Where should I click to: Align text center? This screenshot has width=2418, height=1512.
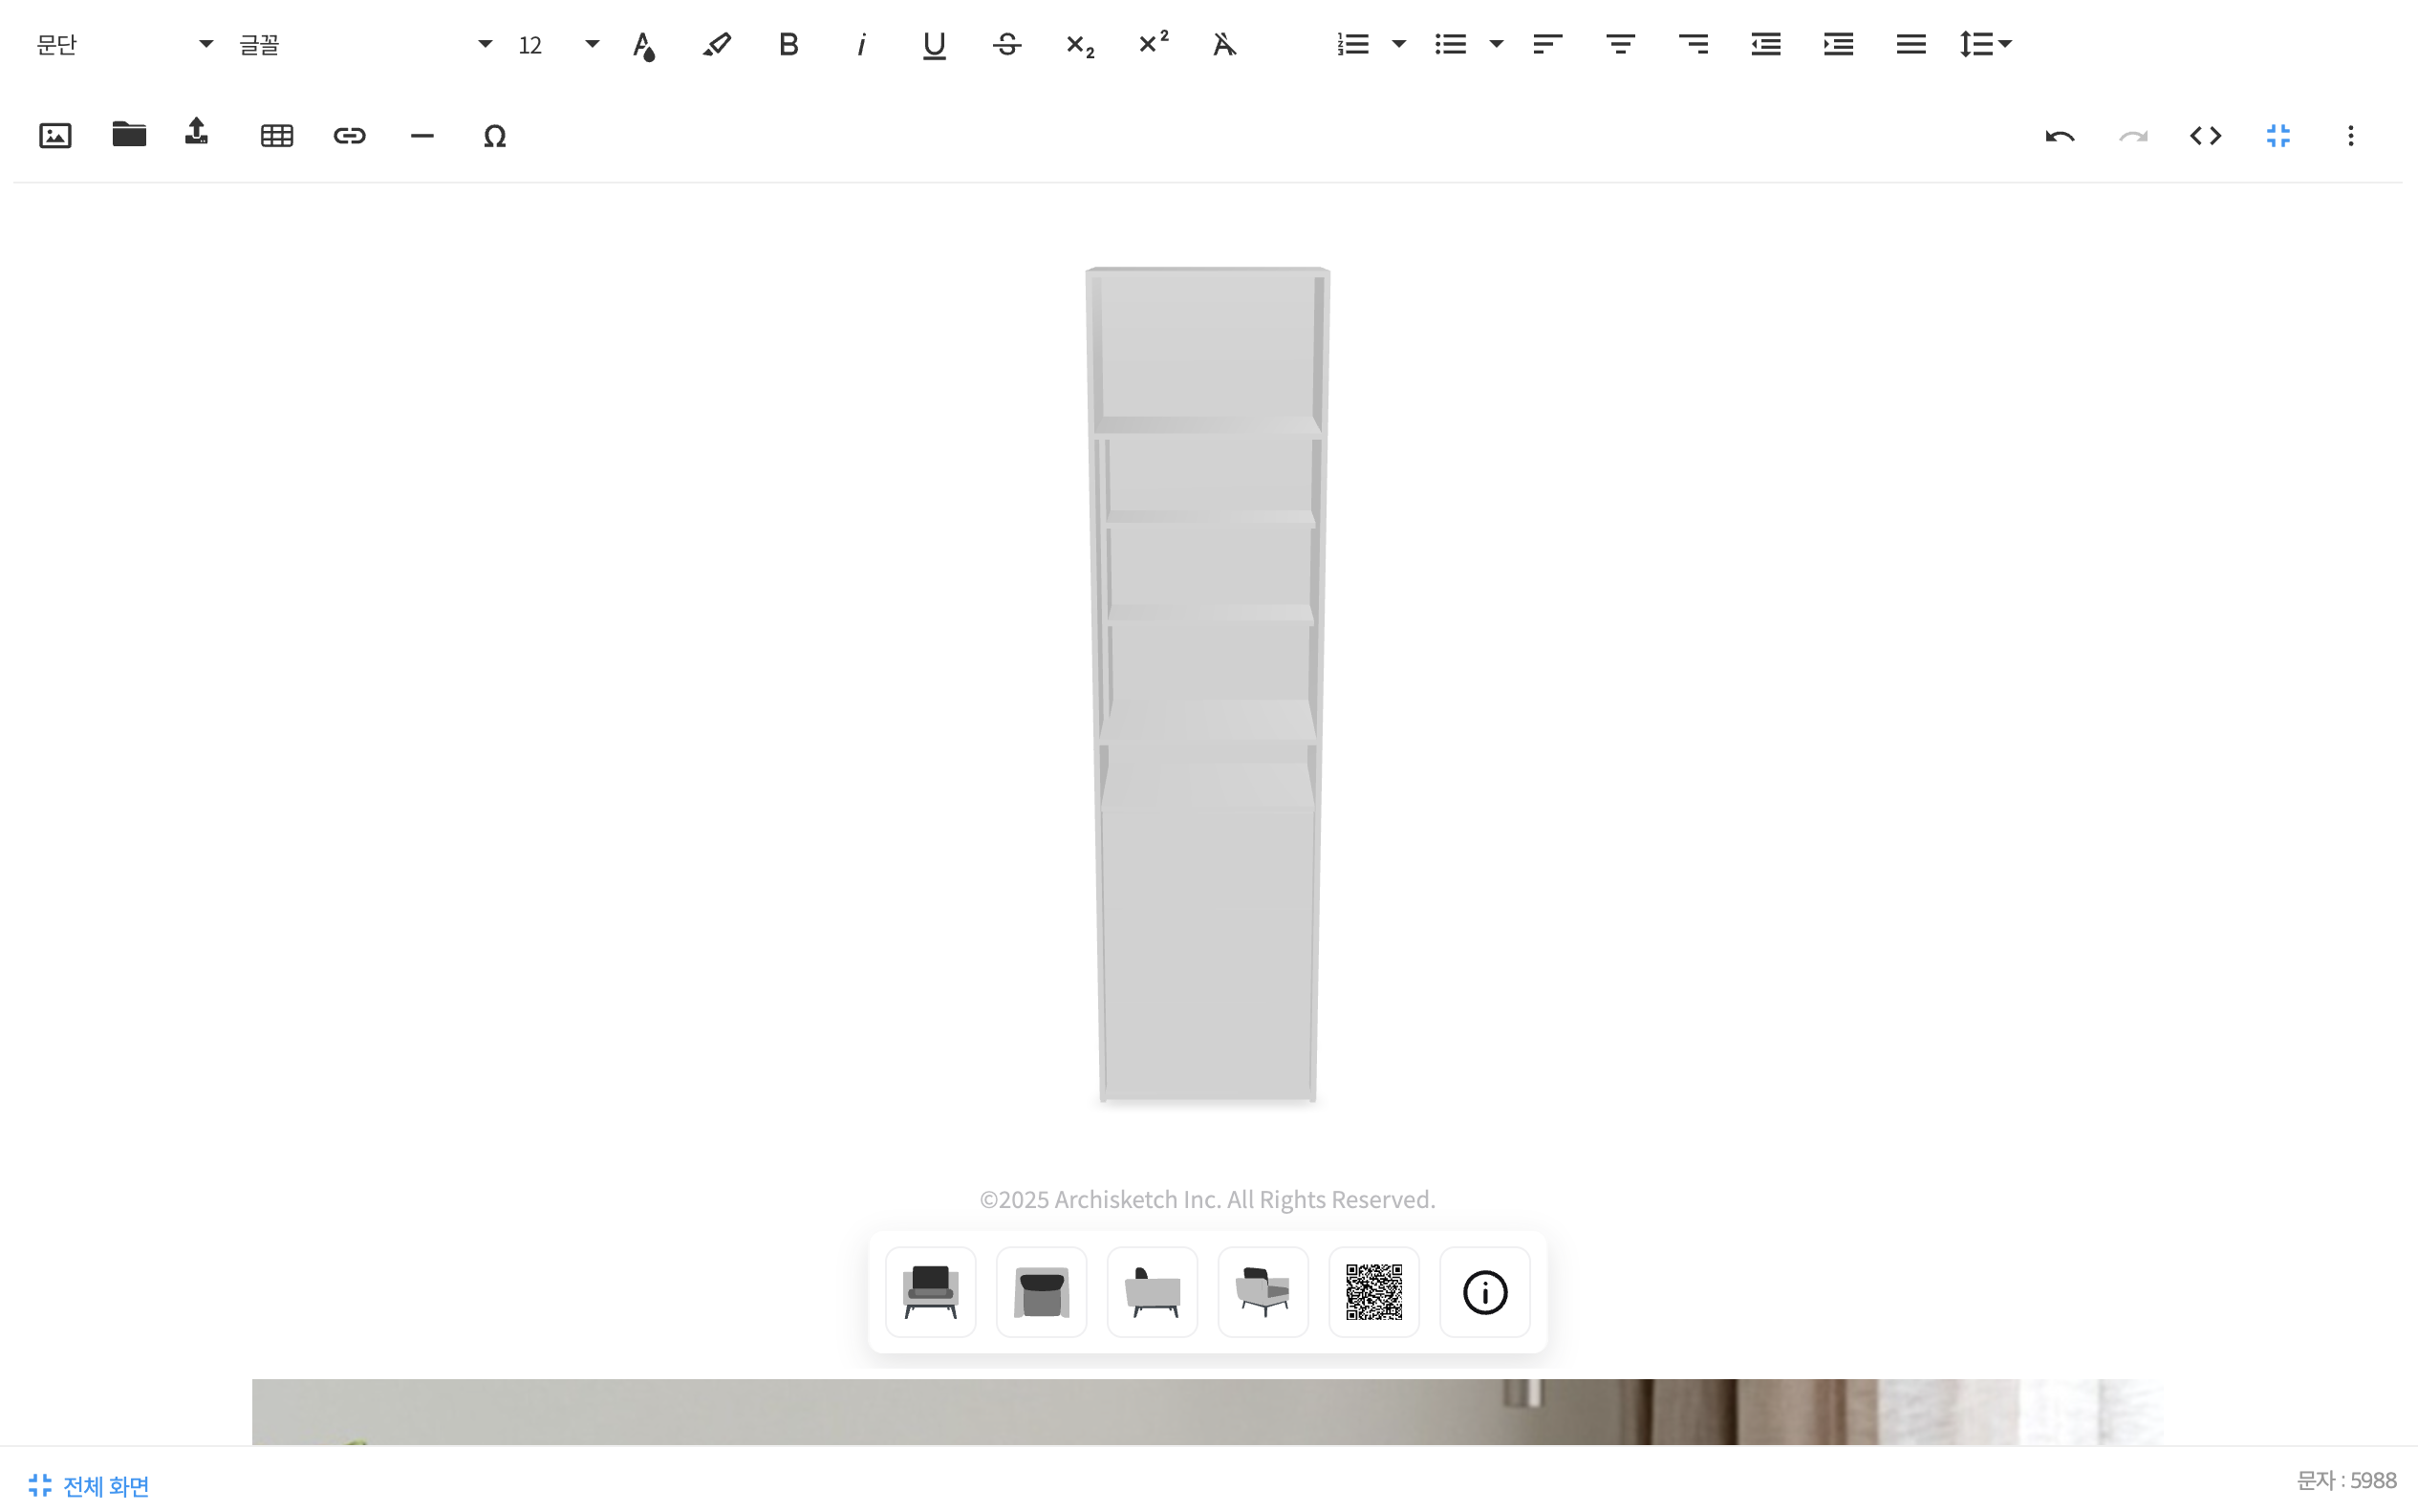click(x=1620, y=45)
